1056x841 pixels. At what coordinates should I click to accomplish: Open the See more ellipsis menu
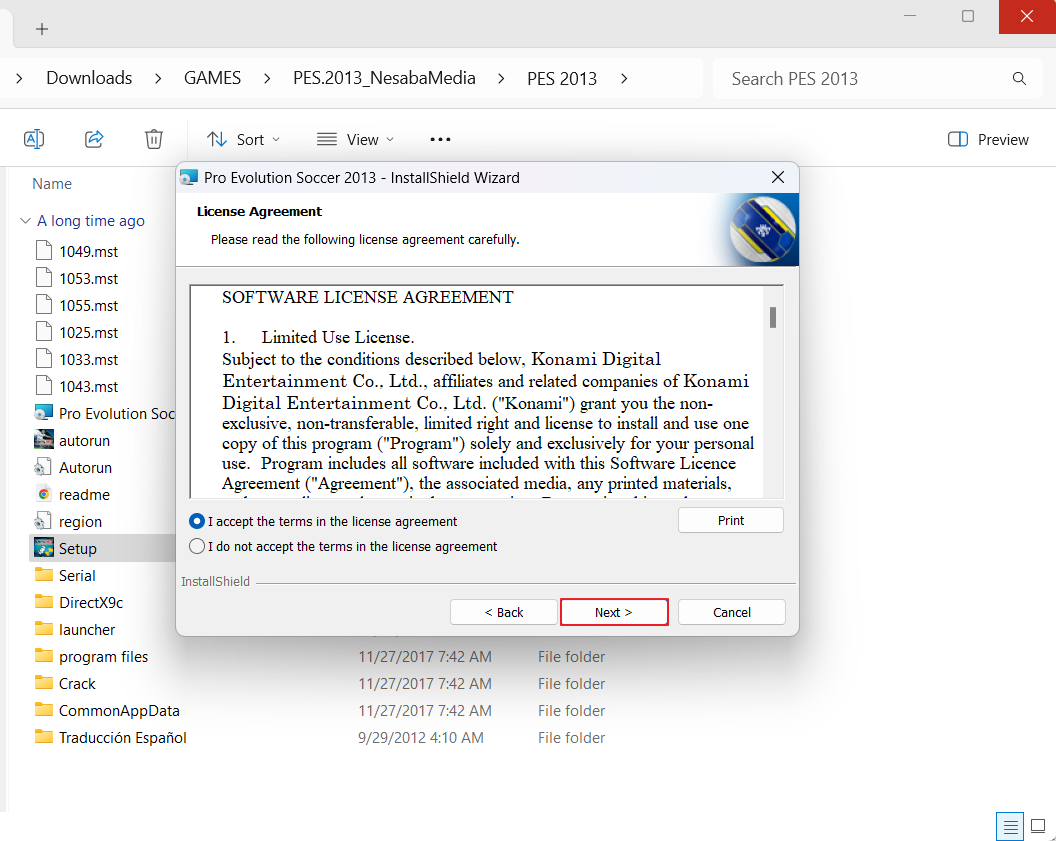[x=440, y=139]
